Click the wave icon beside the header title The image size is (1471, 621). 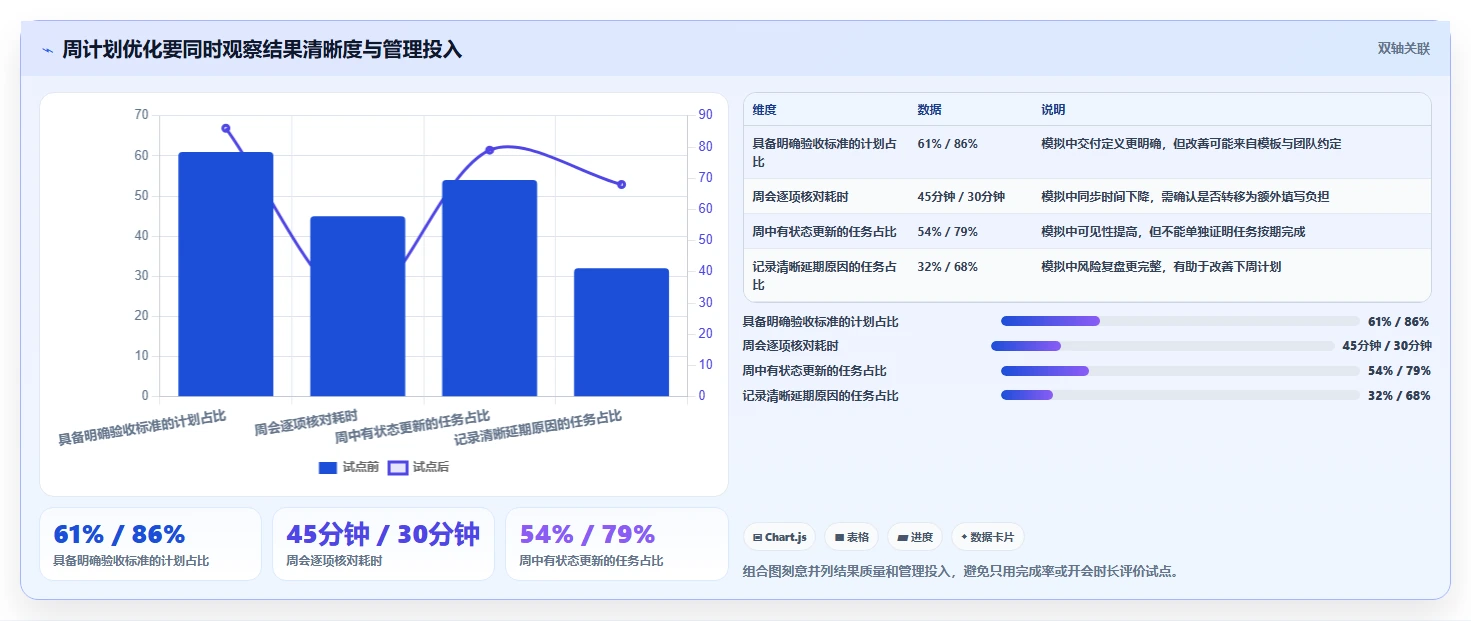tap(47, 50)
